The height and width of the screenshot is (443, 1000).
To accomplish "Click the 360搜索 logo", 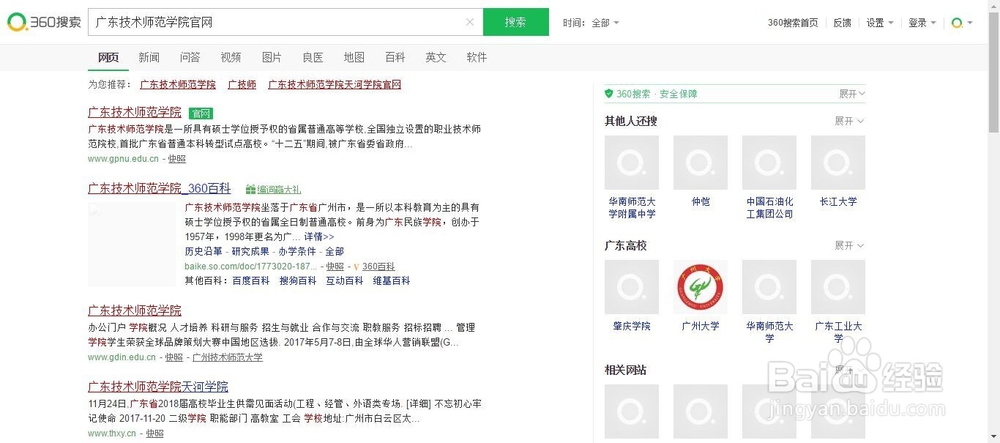I will click(44, 23).
